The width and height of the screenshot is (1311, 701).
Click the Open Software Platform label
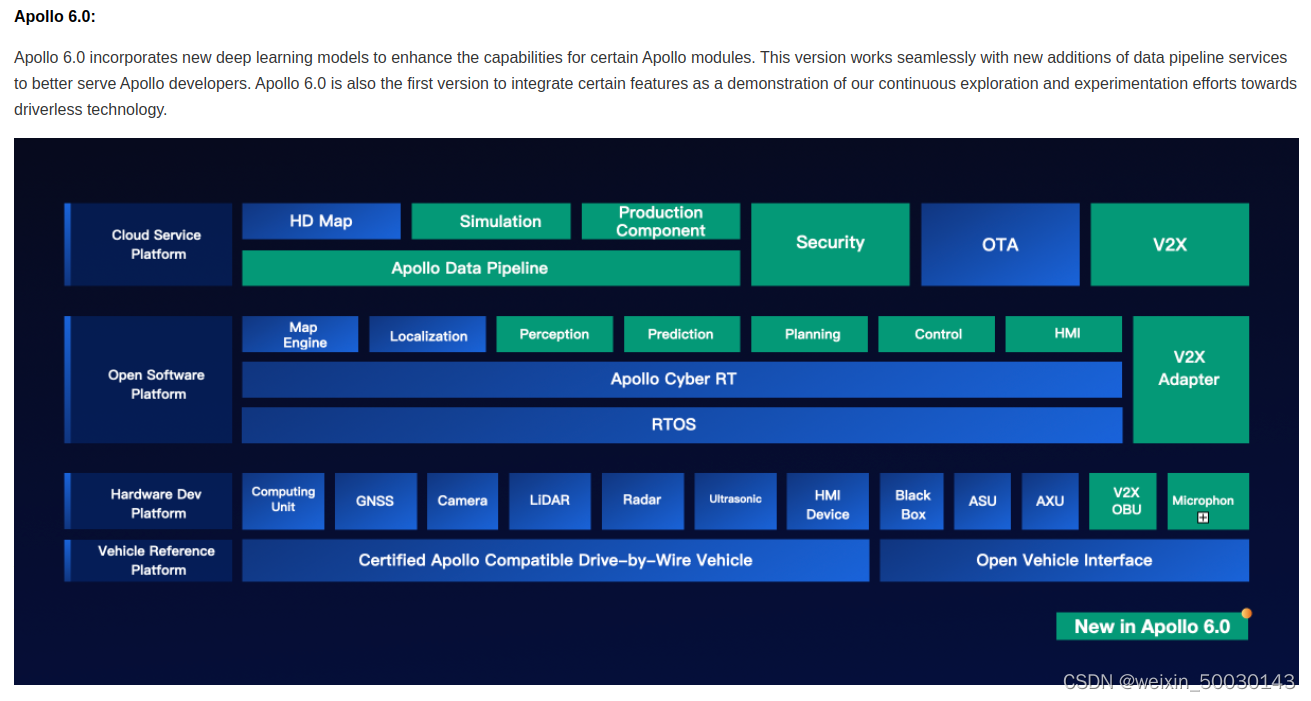(149, 380)
